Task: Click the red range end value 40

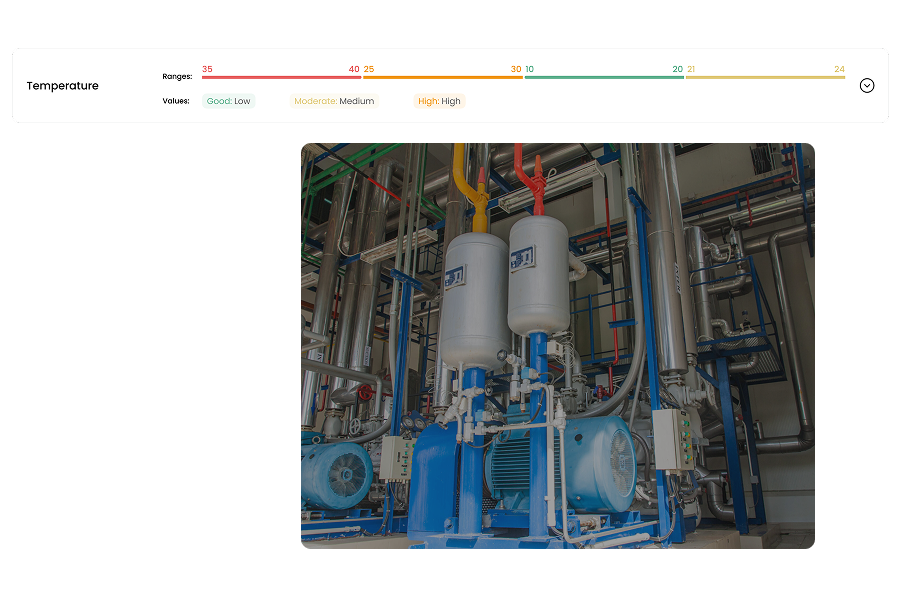Action: pyautogui.click(x=354, y=69)
